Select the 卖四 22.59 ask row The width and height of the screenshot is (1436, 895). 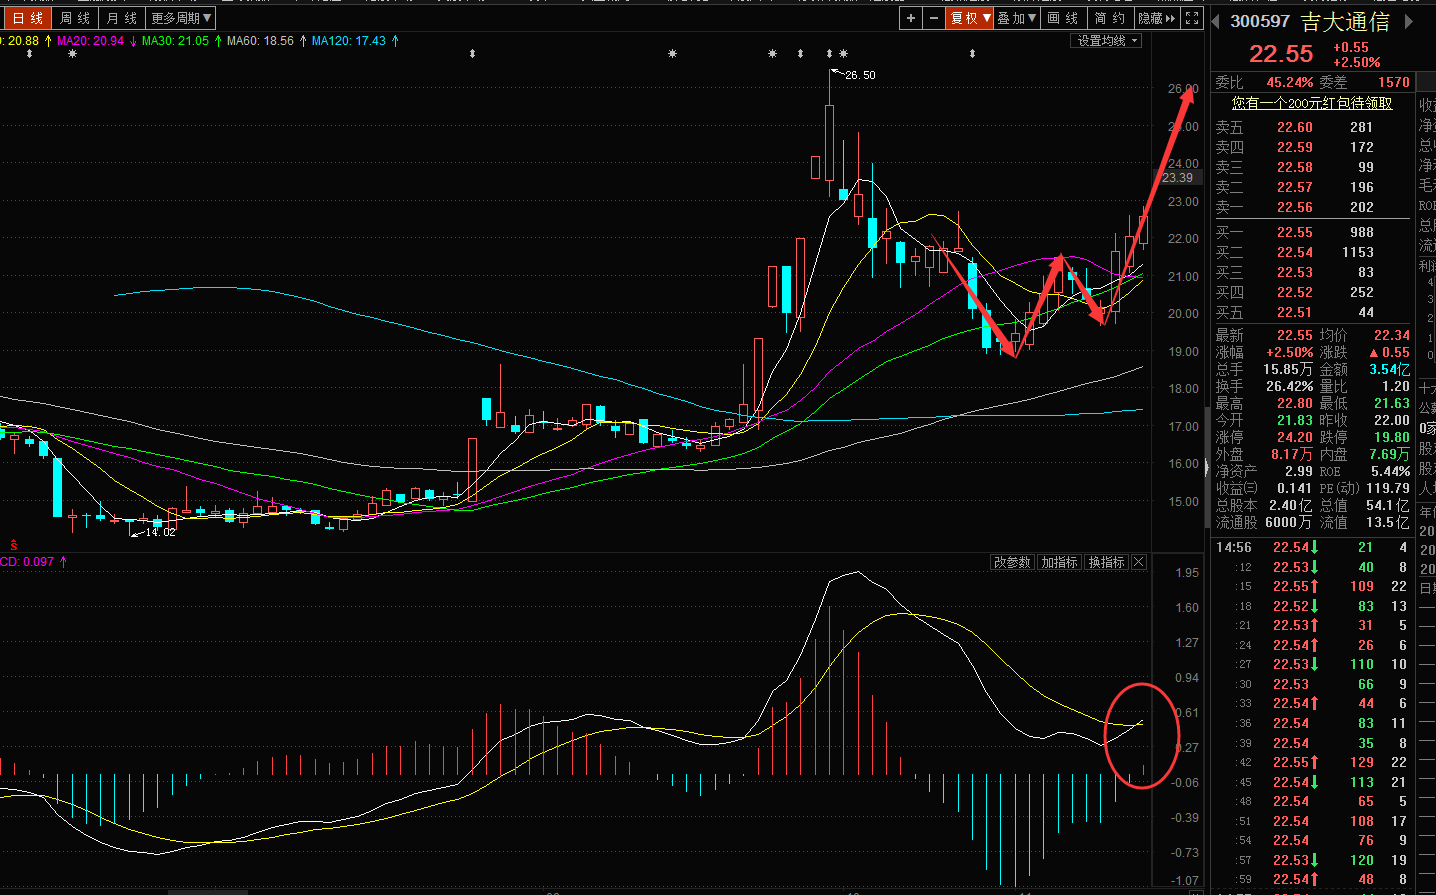(x=1311, y=147)
